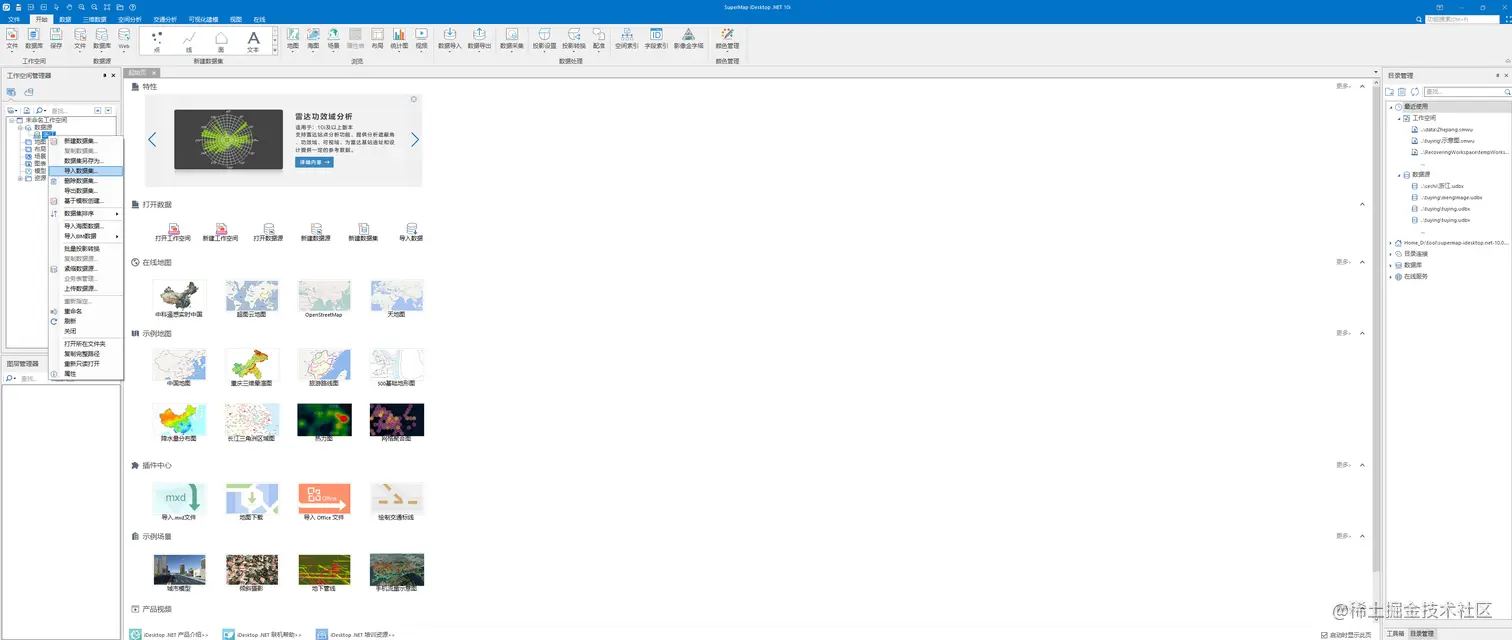Click the 数据导出 export icon
The height and width of the screenshot is (640, 1512).
(479, 39)
